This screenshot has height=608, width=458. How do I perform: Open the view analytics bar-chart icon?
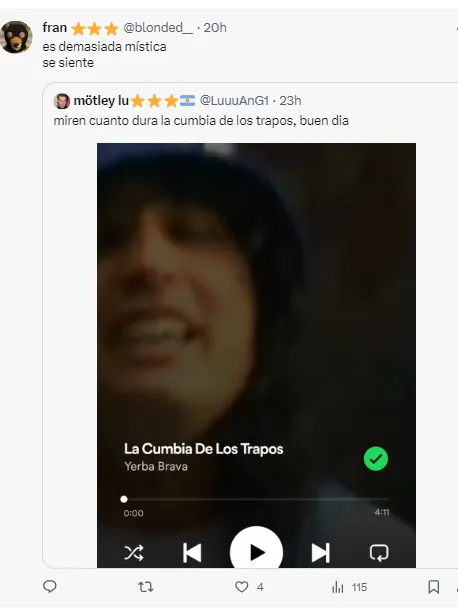click(338, 587)
